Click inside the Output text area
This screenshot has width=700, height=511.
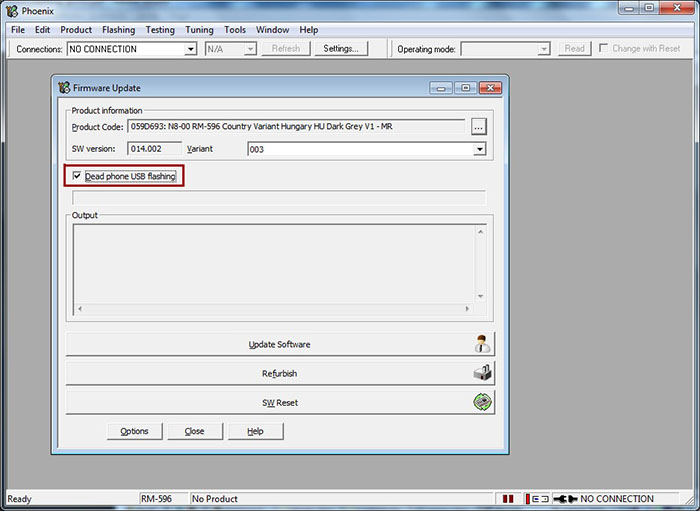coord(274,264)
